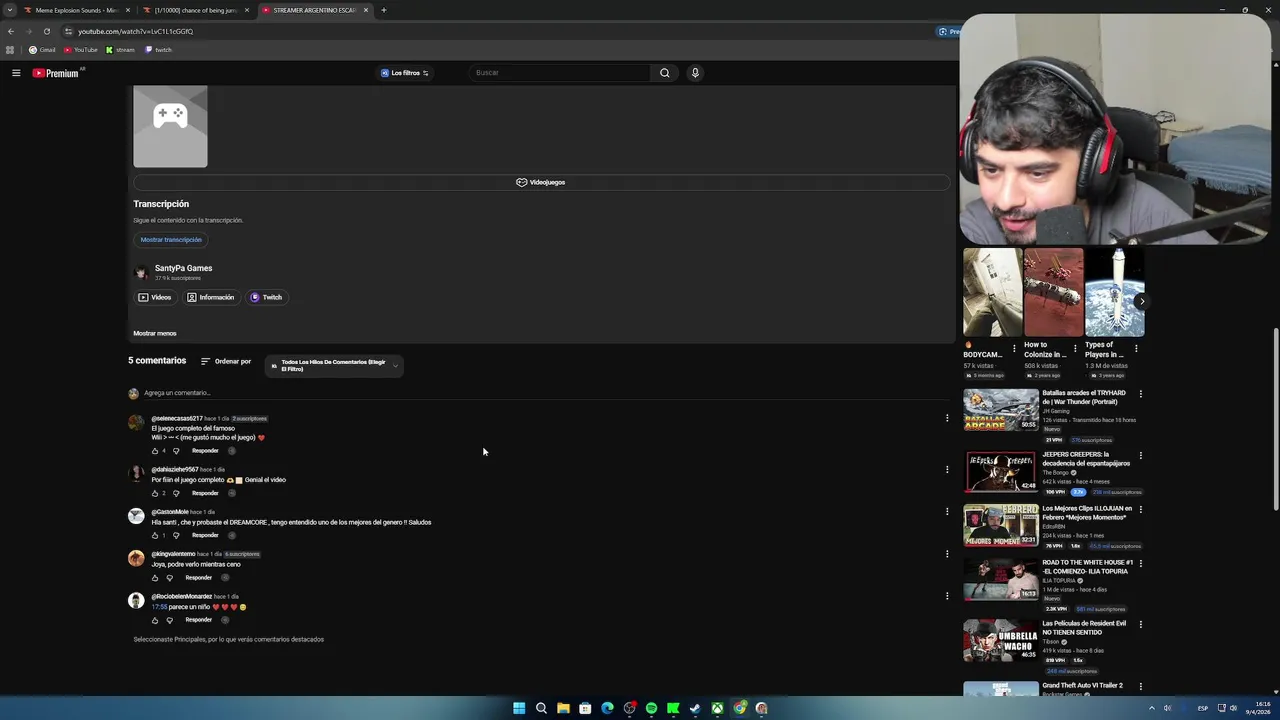Open options menu for @GastonMole comment
The height and width of the screenshot is (720, 1280).
click(x=947, y=511)
